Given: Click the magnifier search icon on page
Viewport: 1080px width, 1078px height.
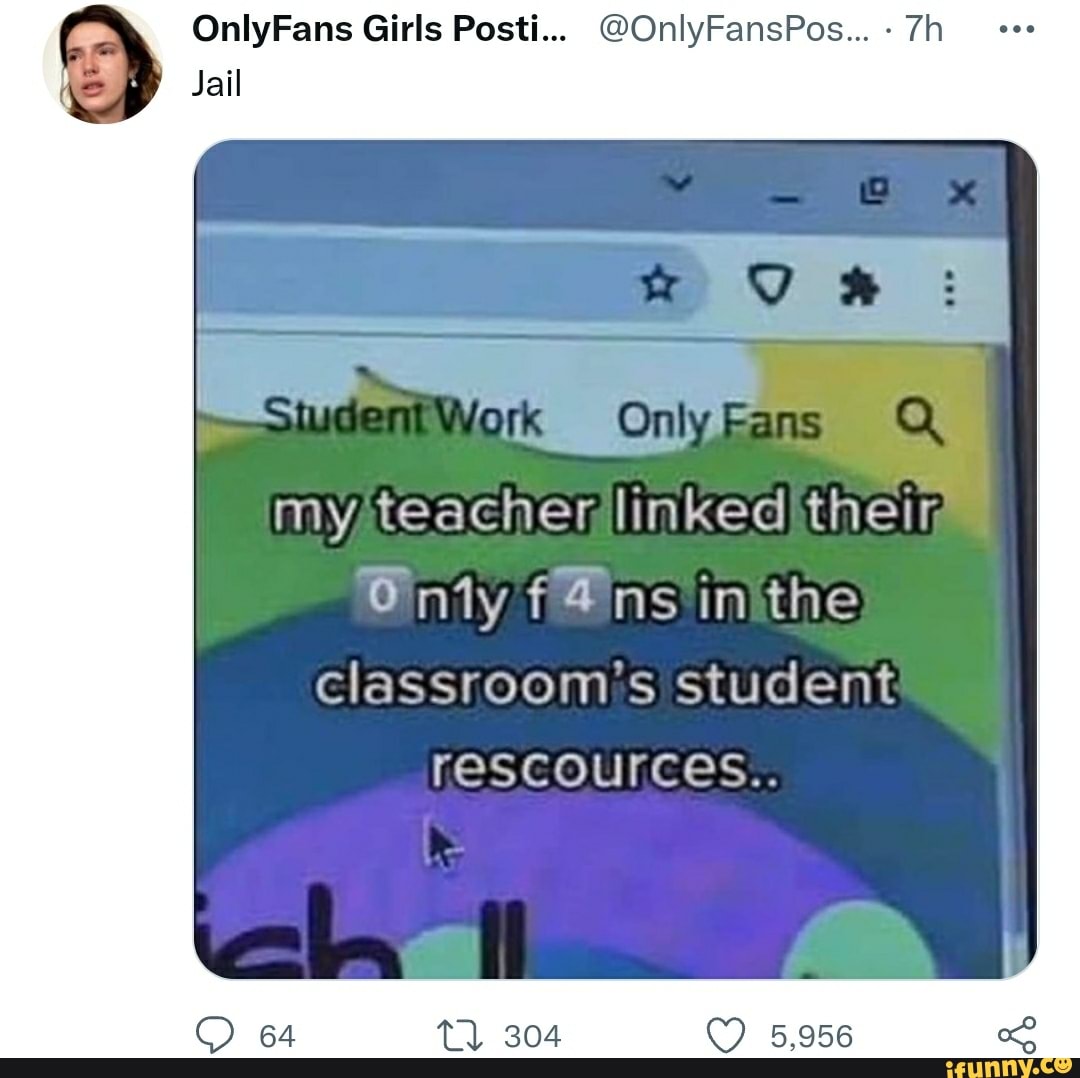Looking at the screenshot, I should (x=920, y=422).
